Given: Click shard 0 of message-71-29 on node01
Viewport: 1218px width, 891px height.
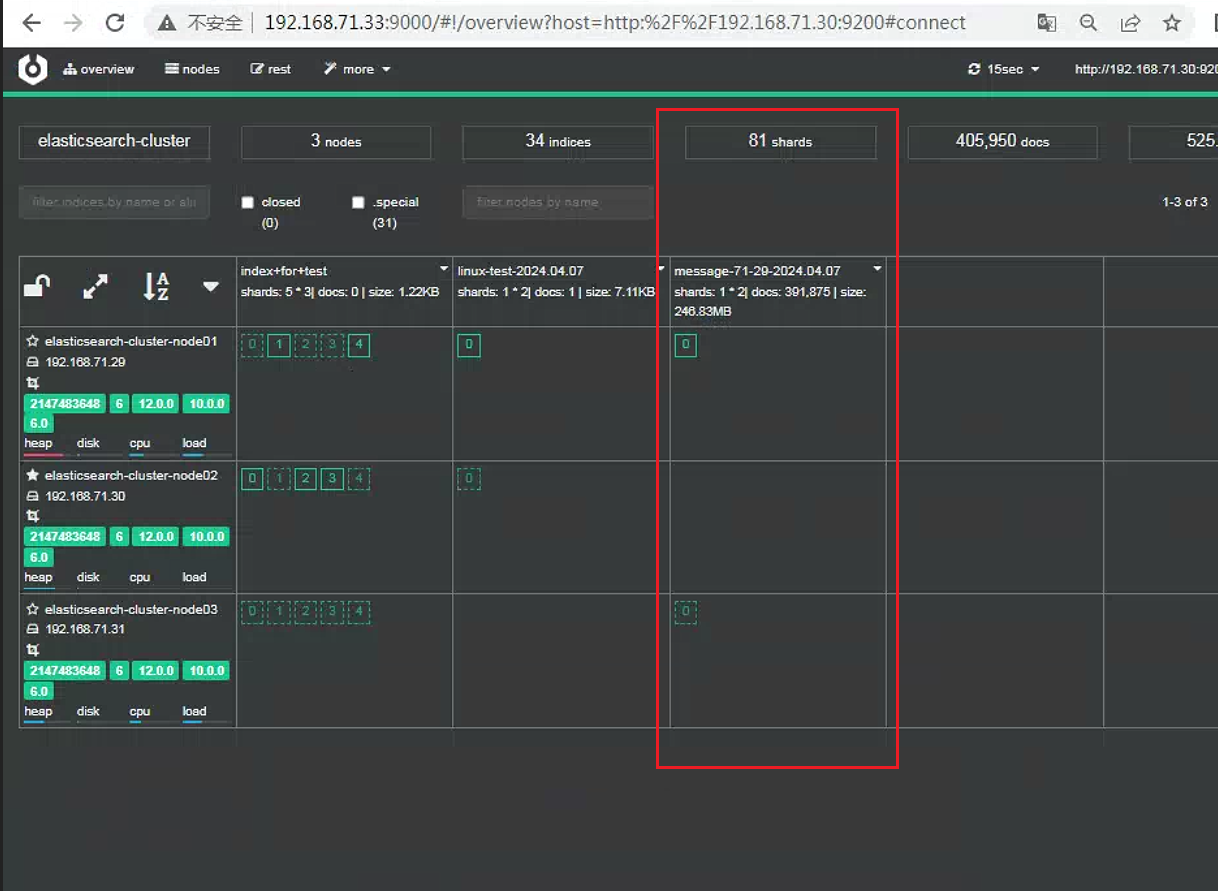Looking at the screenshot, I should (x=685, y=345).
